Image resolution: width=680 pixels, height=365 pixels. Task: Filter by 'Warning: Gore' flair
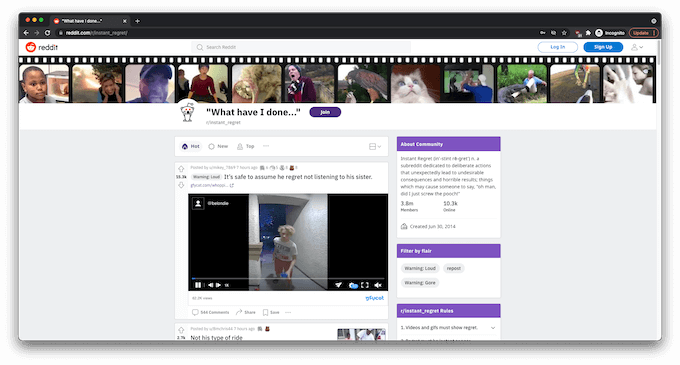click(420, 283)
